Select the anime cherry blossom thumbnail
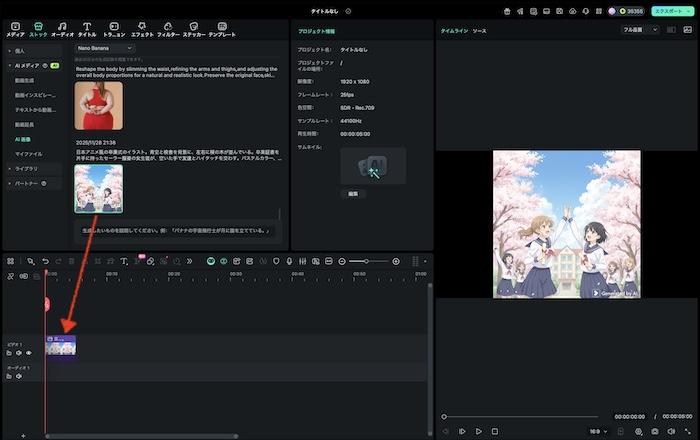The image size is (700, 440). pos(99,189)
